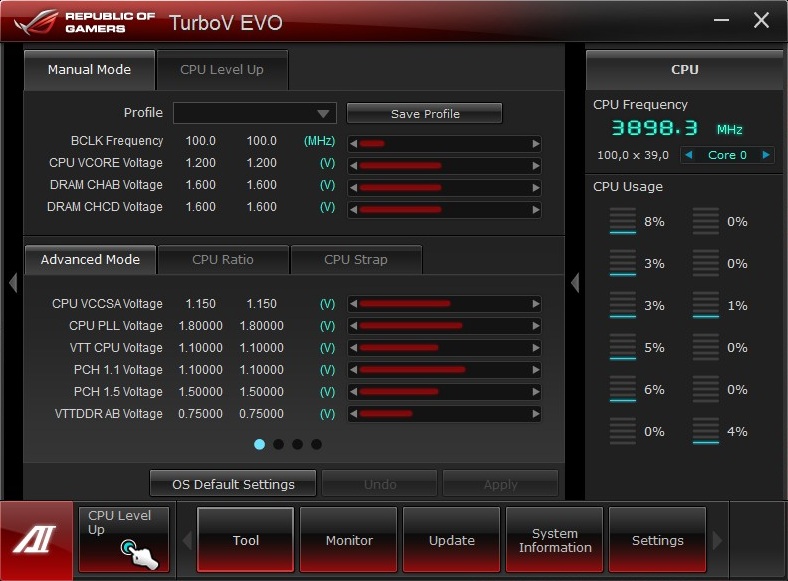788x581 pixels.
Task: Click previous core arrow beside Core 0
Action: pyautogui.click(x=689, y=155)
